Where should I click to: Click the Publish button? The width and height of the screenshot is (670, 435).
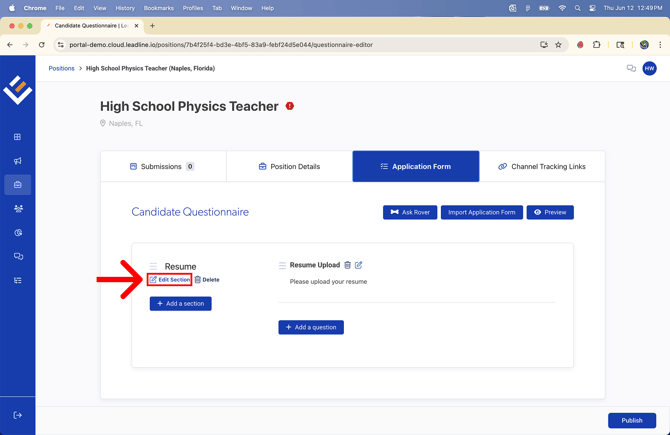pyautogui.click(x=631, y=420)
